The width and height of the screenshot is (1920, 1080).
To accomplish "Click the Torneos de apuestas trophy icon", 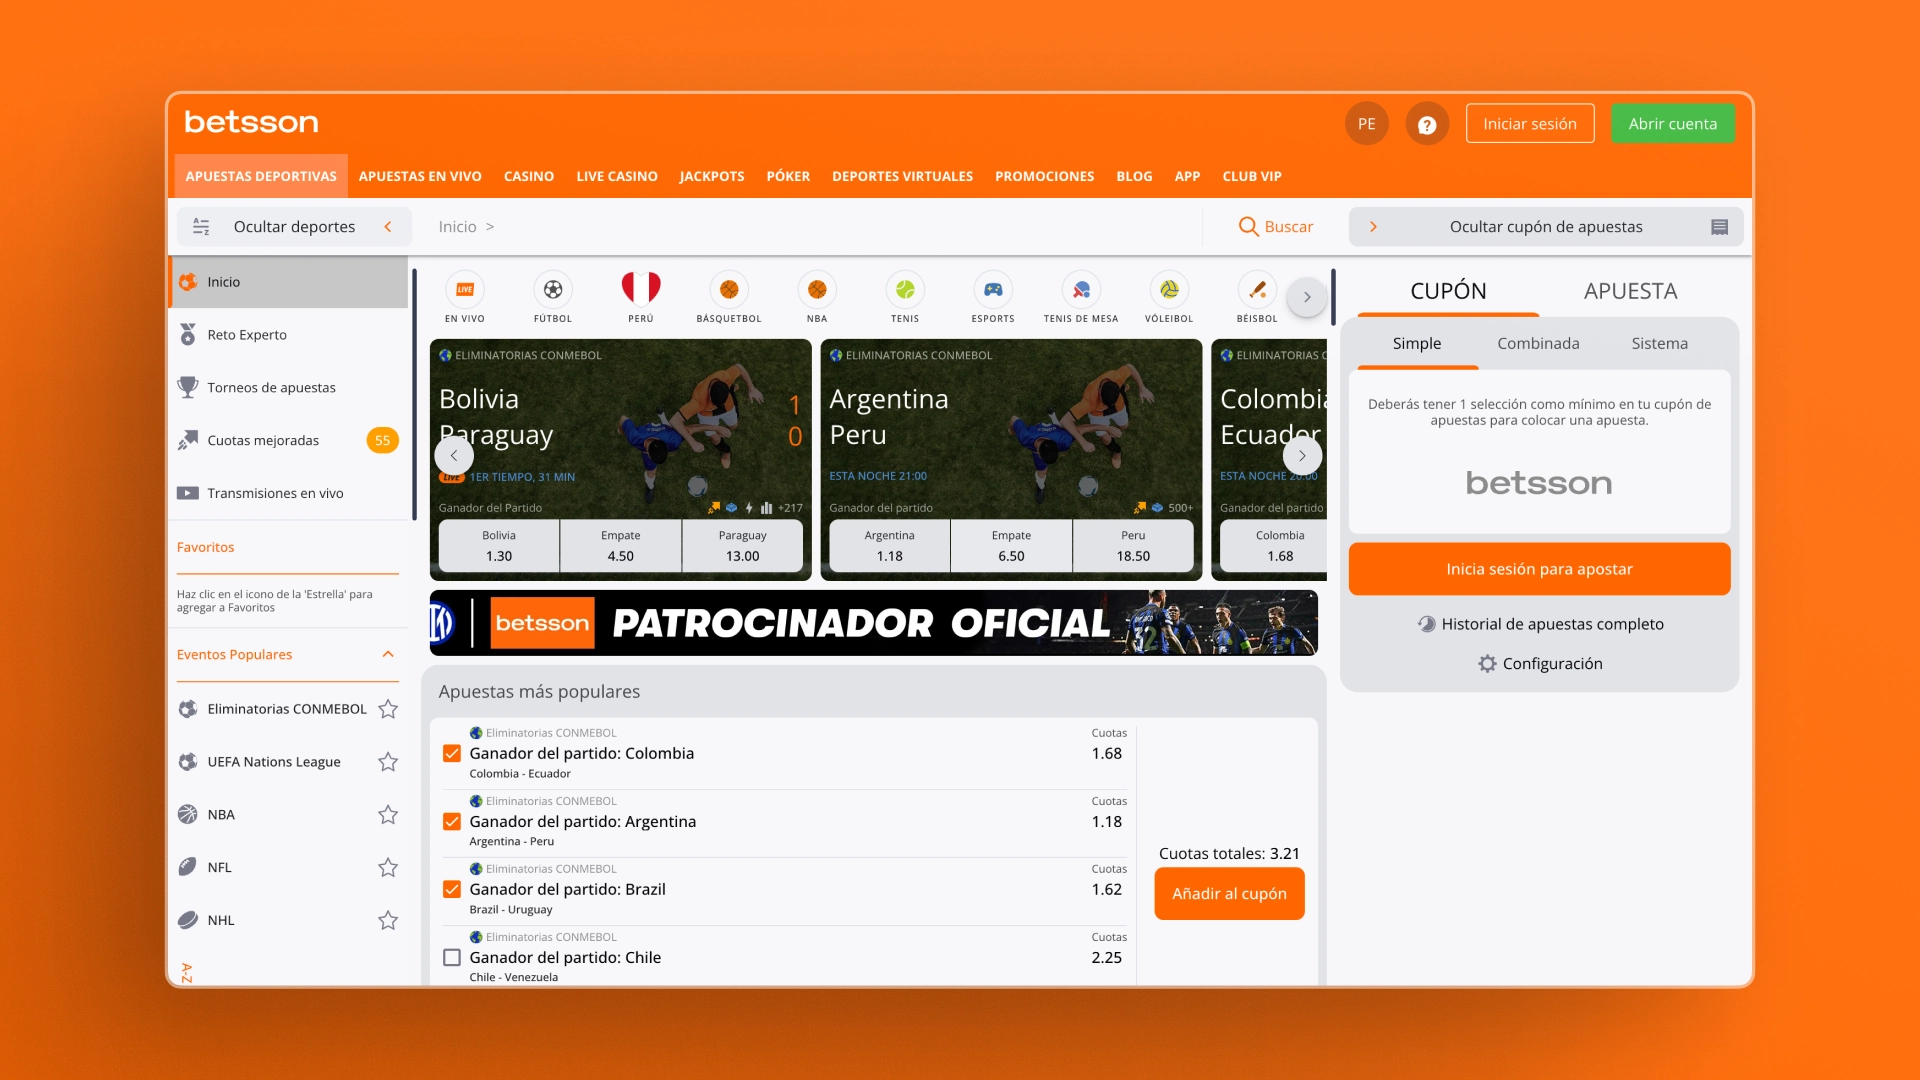I will (188, 387).
